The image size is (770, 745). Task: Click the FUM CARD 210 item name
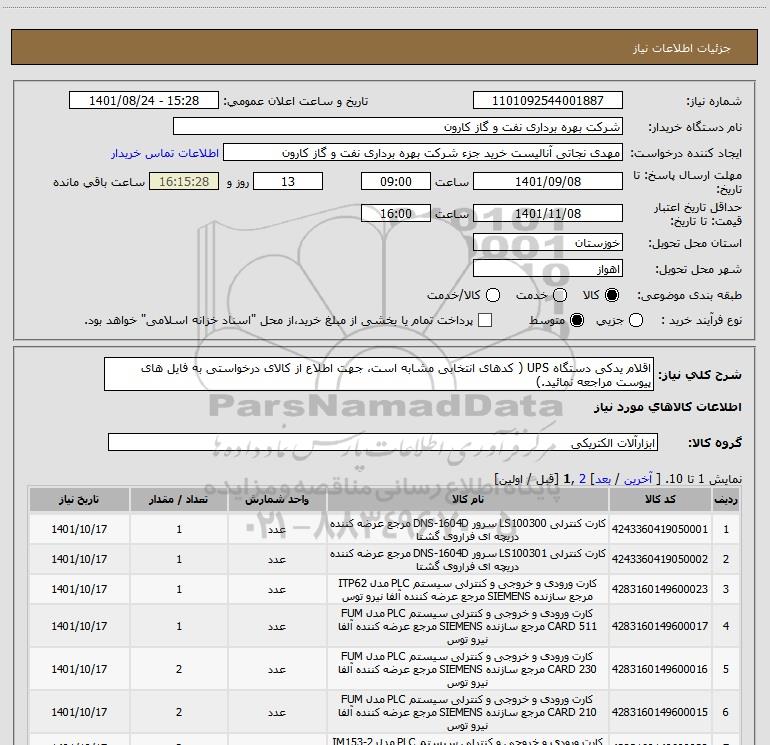468,712
